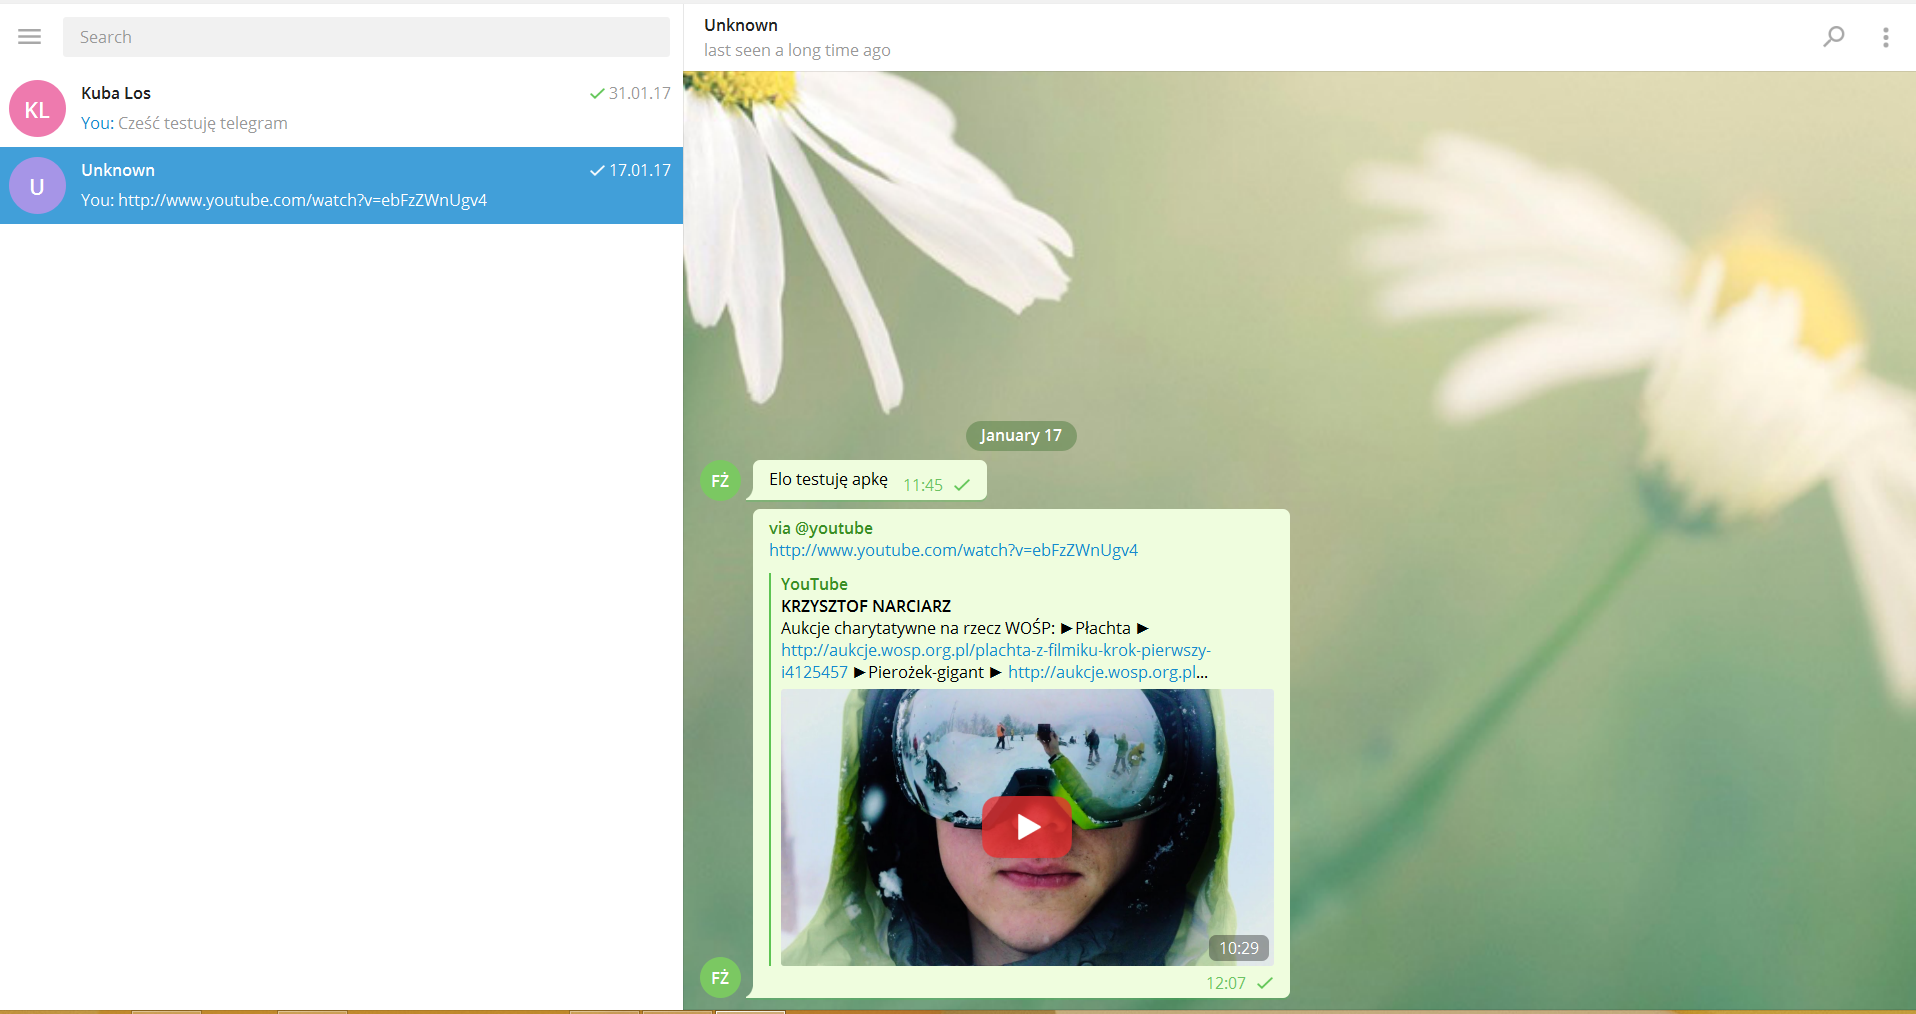Search within this chat using magnifier
Viewport: 1916px width, 1014px height.
1833,37
